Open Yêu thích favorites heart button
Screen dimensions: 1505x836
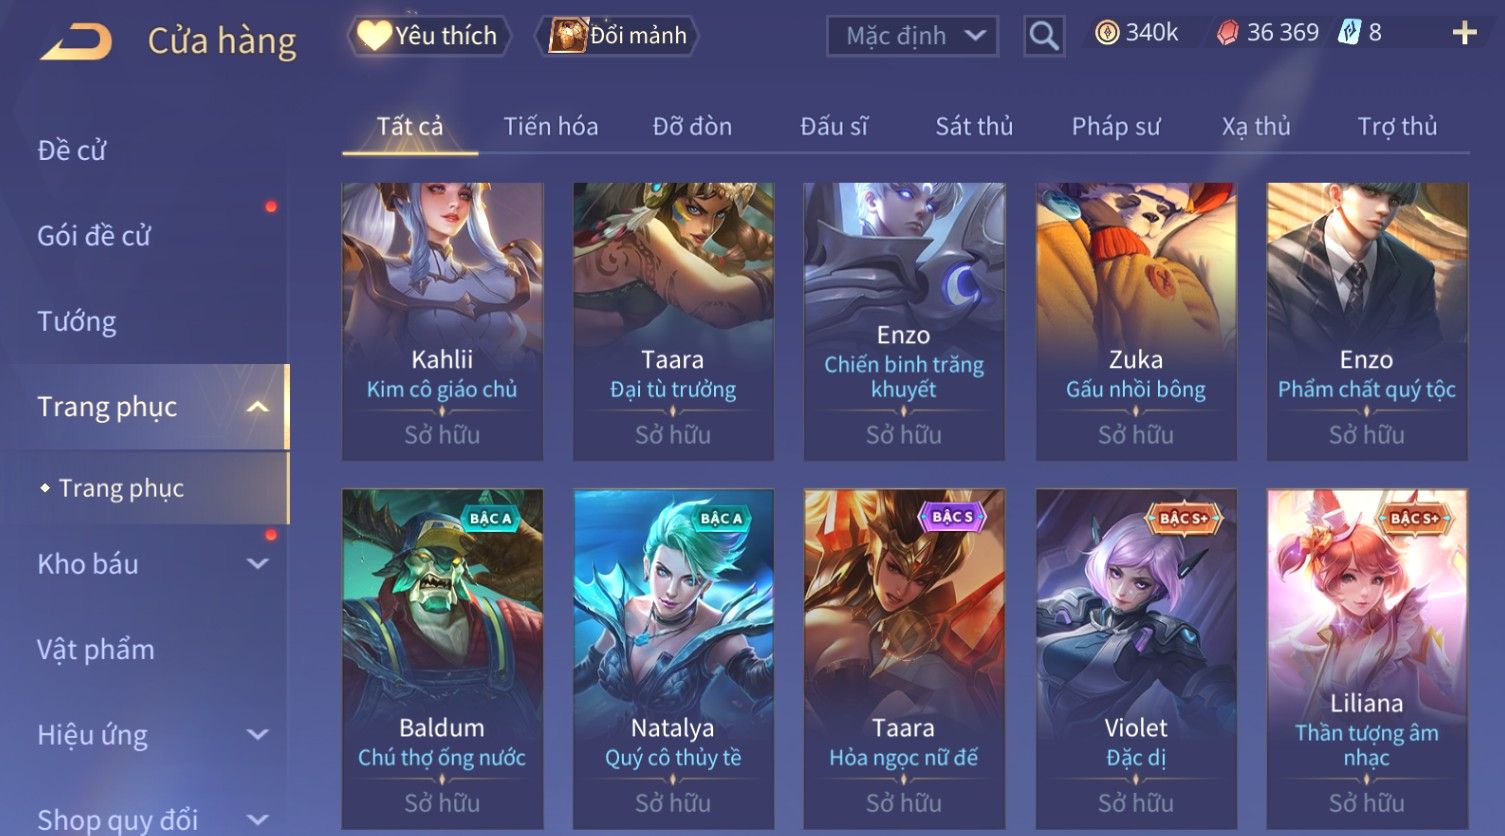pyautogui.click(x=429, y=36)
